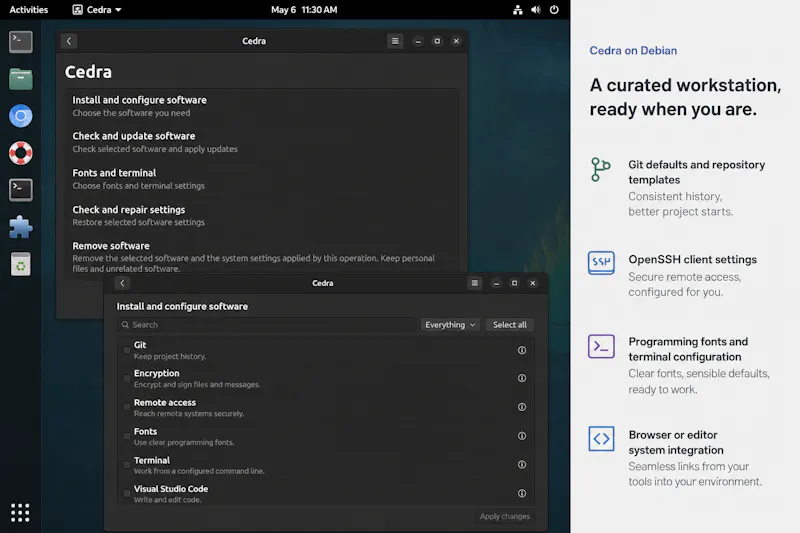
Task: Expand the Everything filter dropdown
Action: pos(450,325)
